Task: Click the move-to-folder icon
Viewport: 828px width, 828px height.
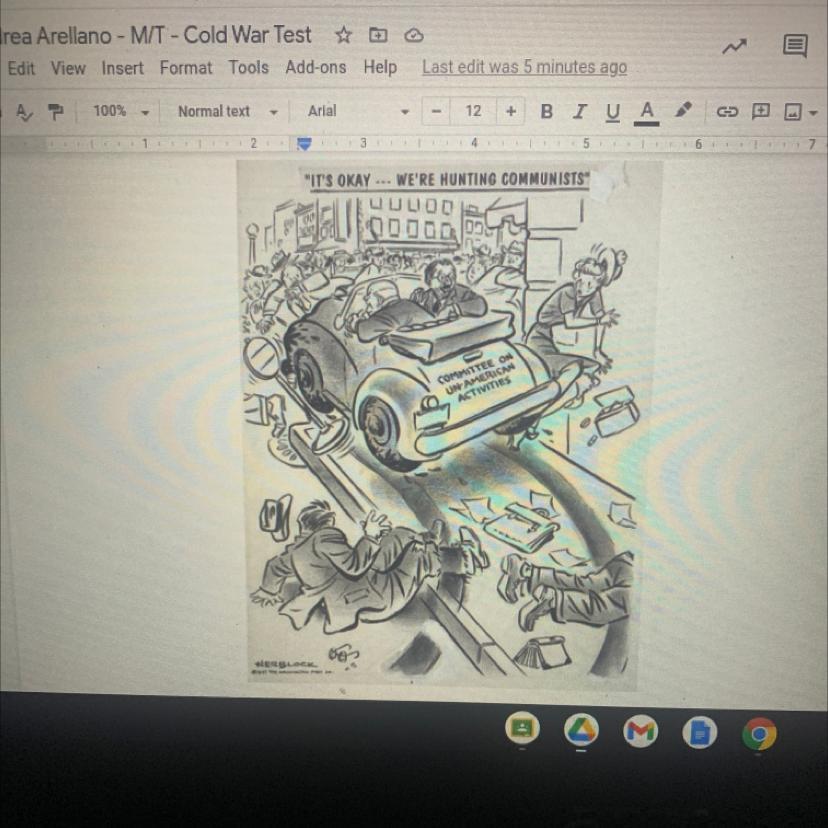Action: (378, 35)
